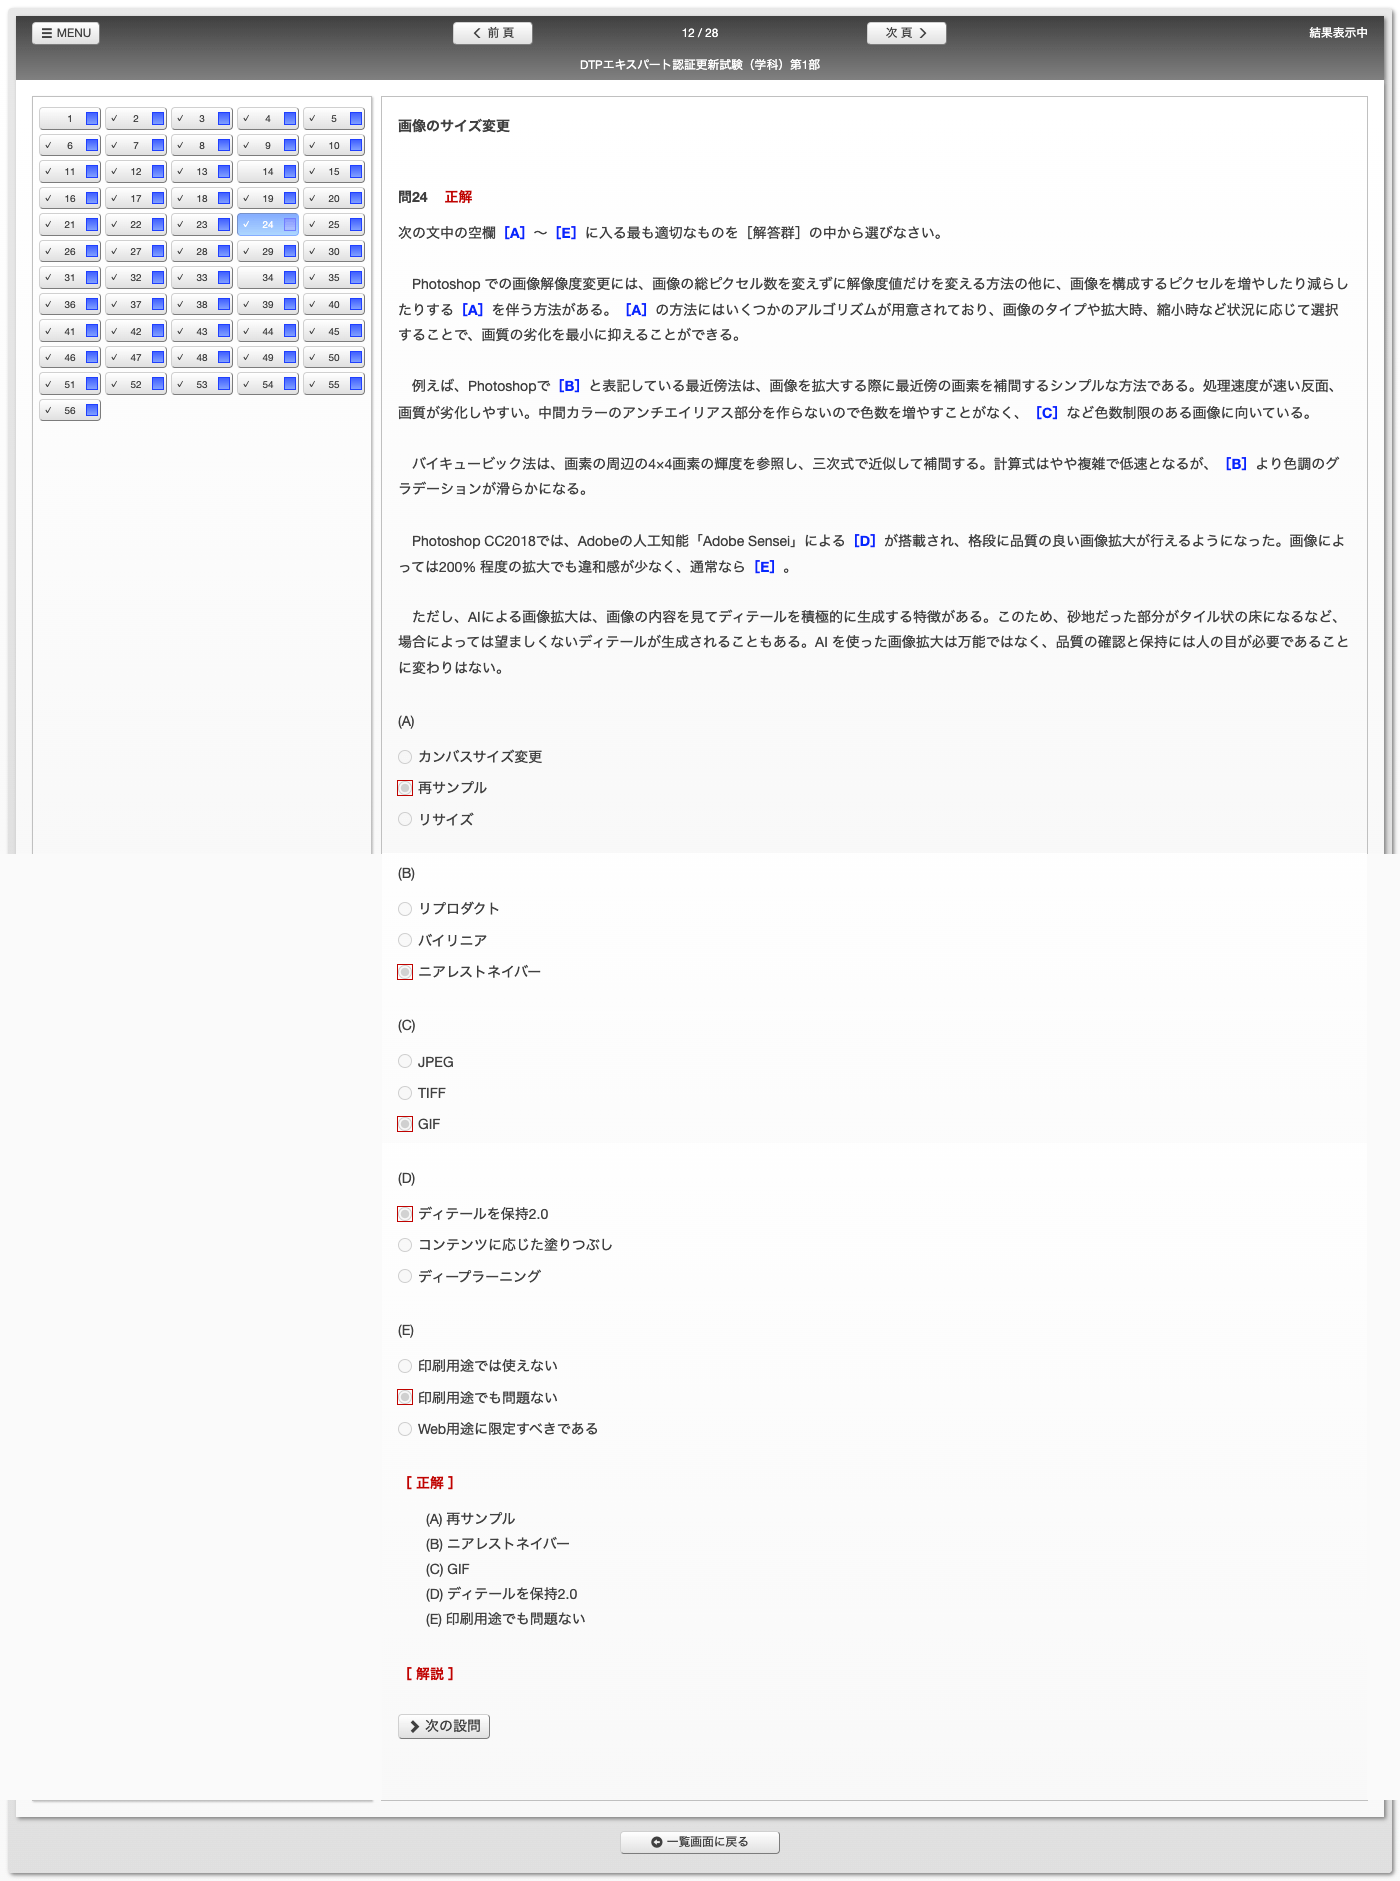Choose ディープラーニング radio option
Image resolution: width=1400 pixels, height=1881 pixels.
[x=405, y=1276]
